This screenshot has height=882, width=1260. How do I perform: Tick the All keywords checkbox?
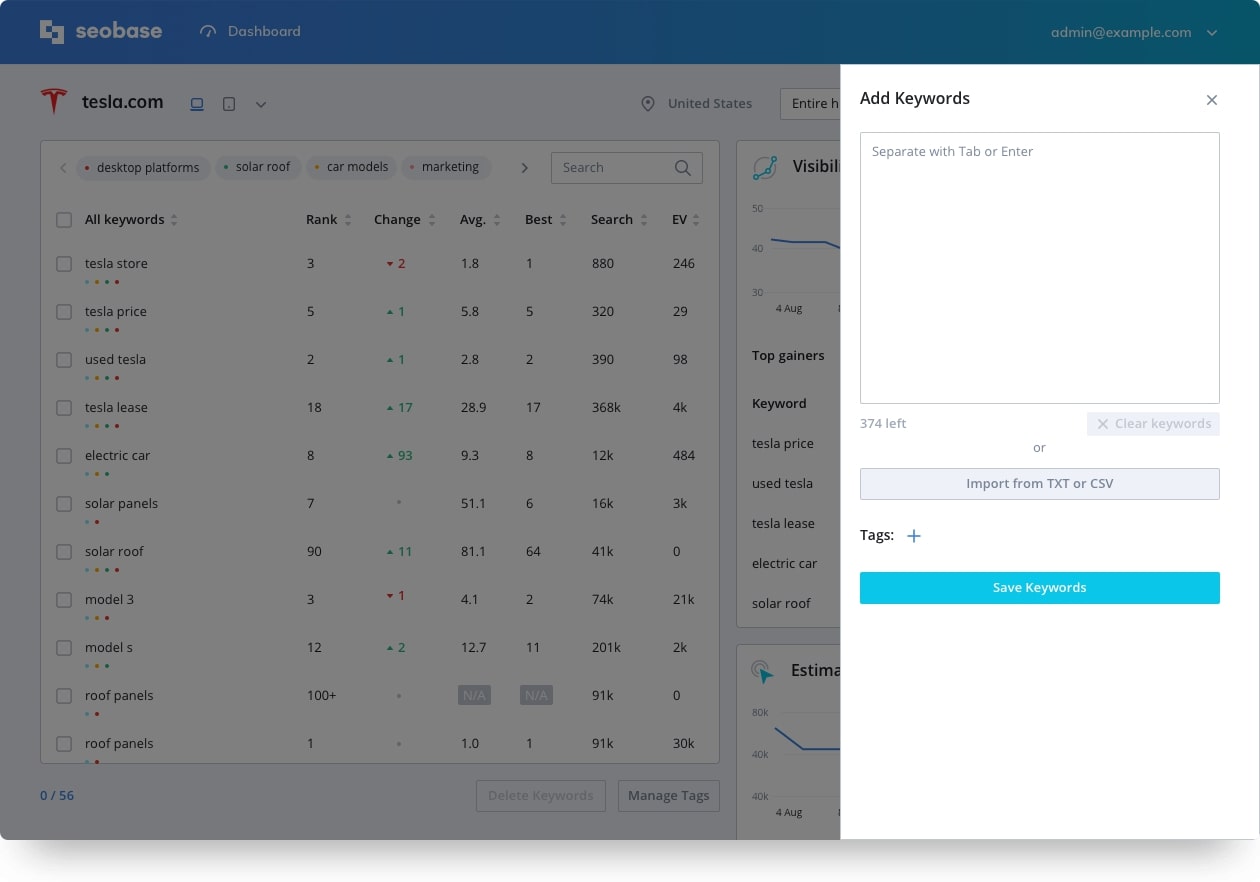(64, 220)
